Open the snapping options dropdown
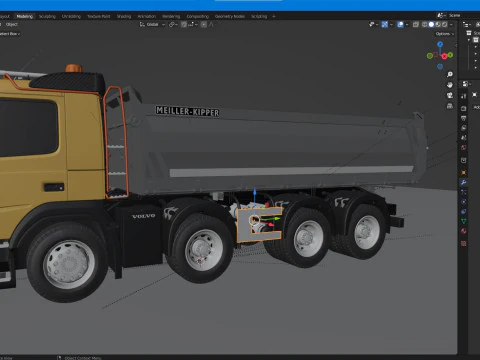The width and height of the screenshot is (480, 360). [x=193, y=24]
